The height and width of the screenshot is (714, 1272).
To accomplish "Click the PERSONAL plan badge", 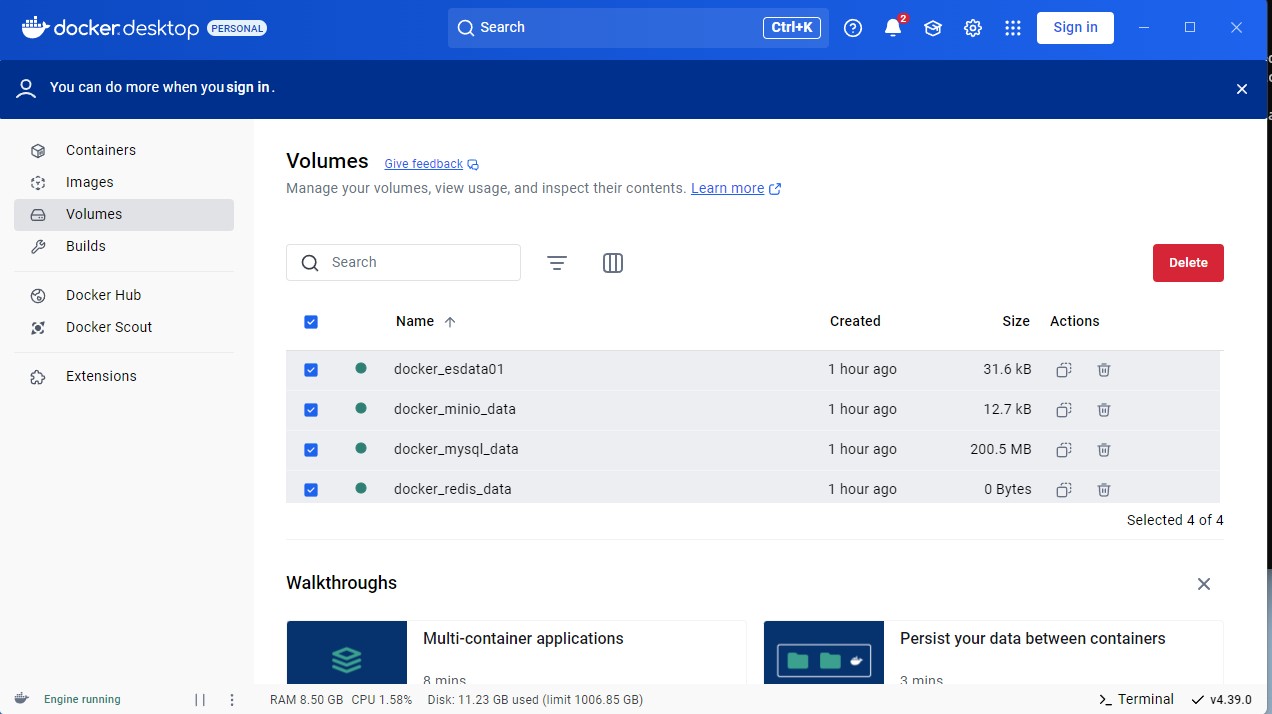I will [237, 28].
